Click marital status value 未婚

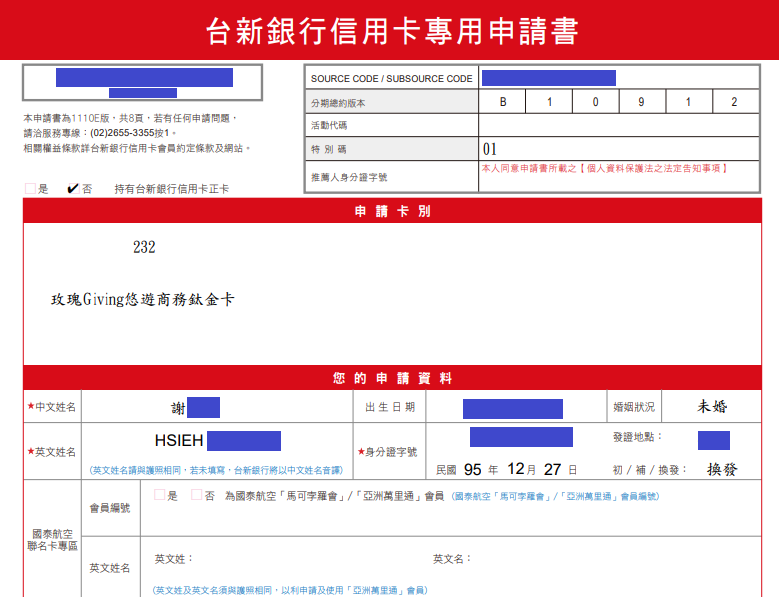[x=711, y=406]
